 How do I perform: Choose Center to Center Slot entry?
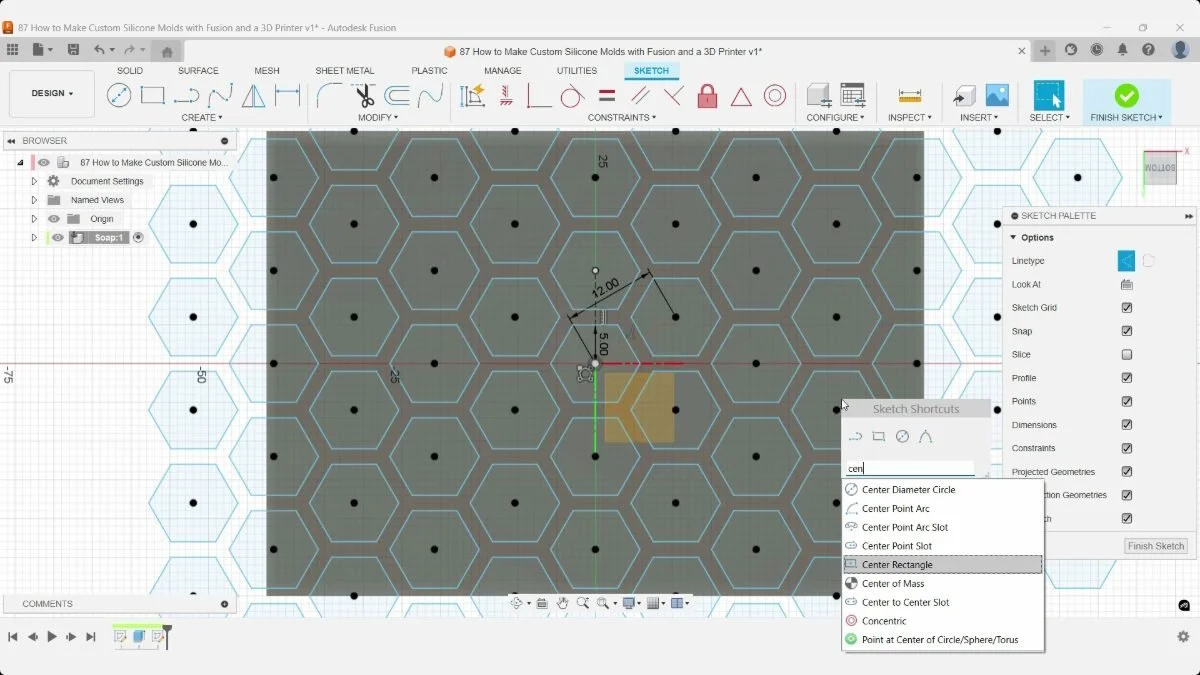point(943,602)
